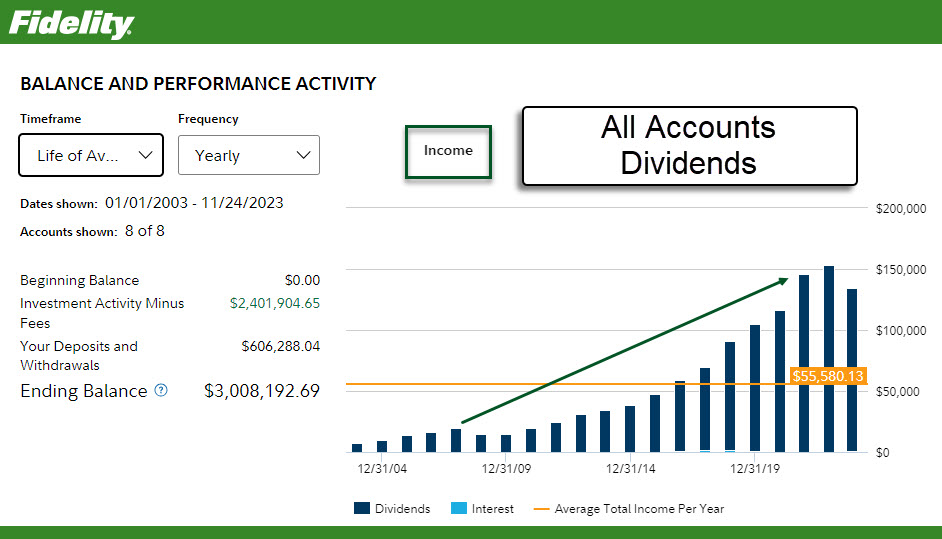Click the Ending Balance help icon

click(161, 391)
